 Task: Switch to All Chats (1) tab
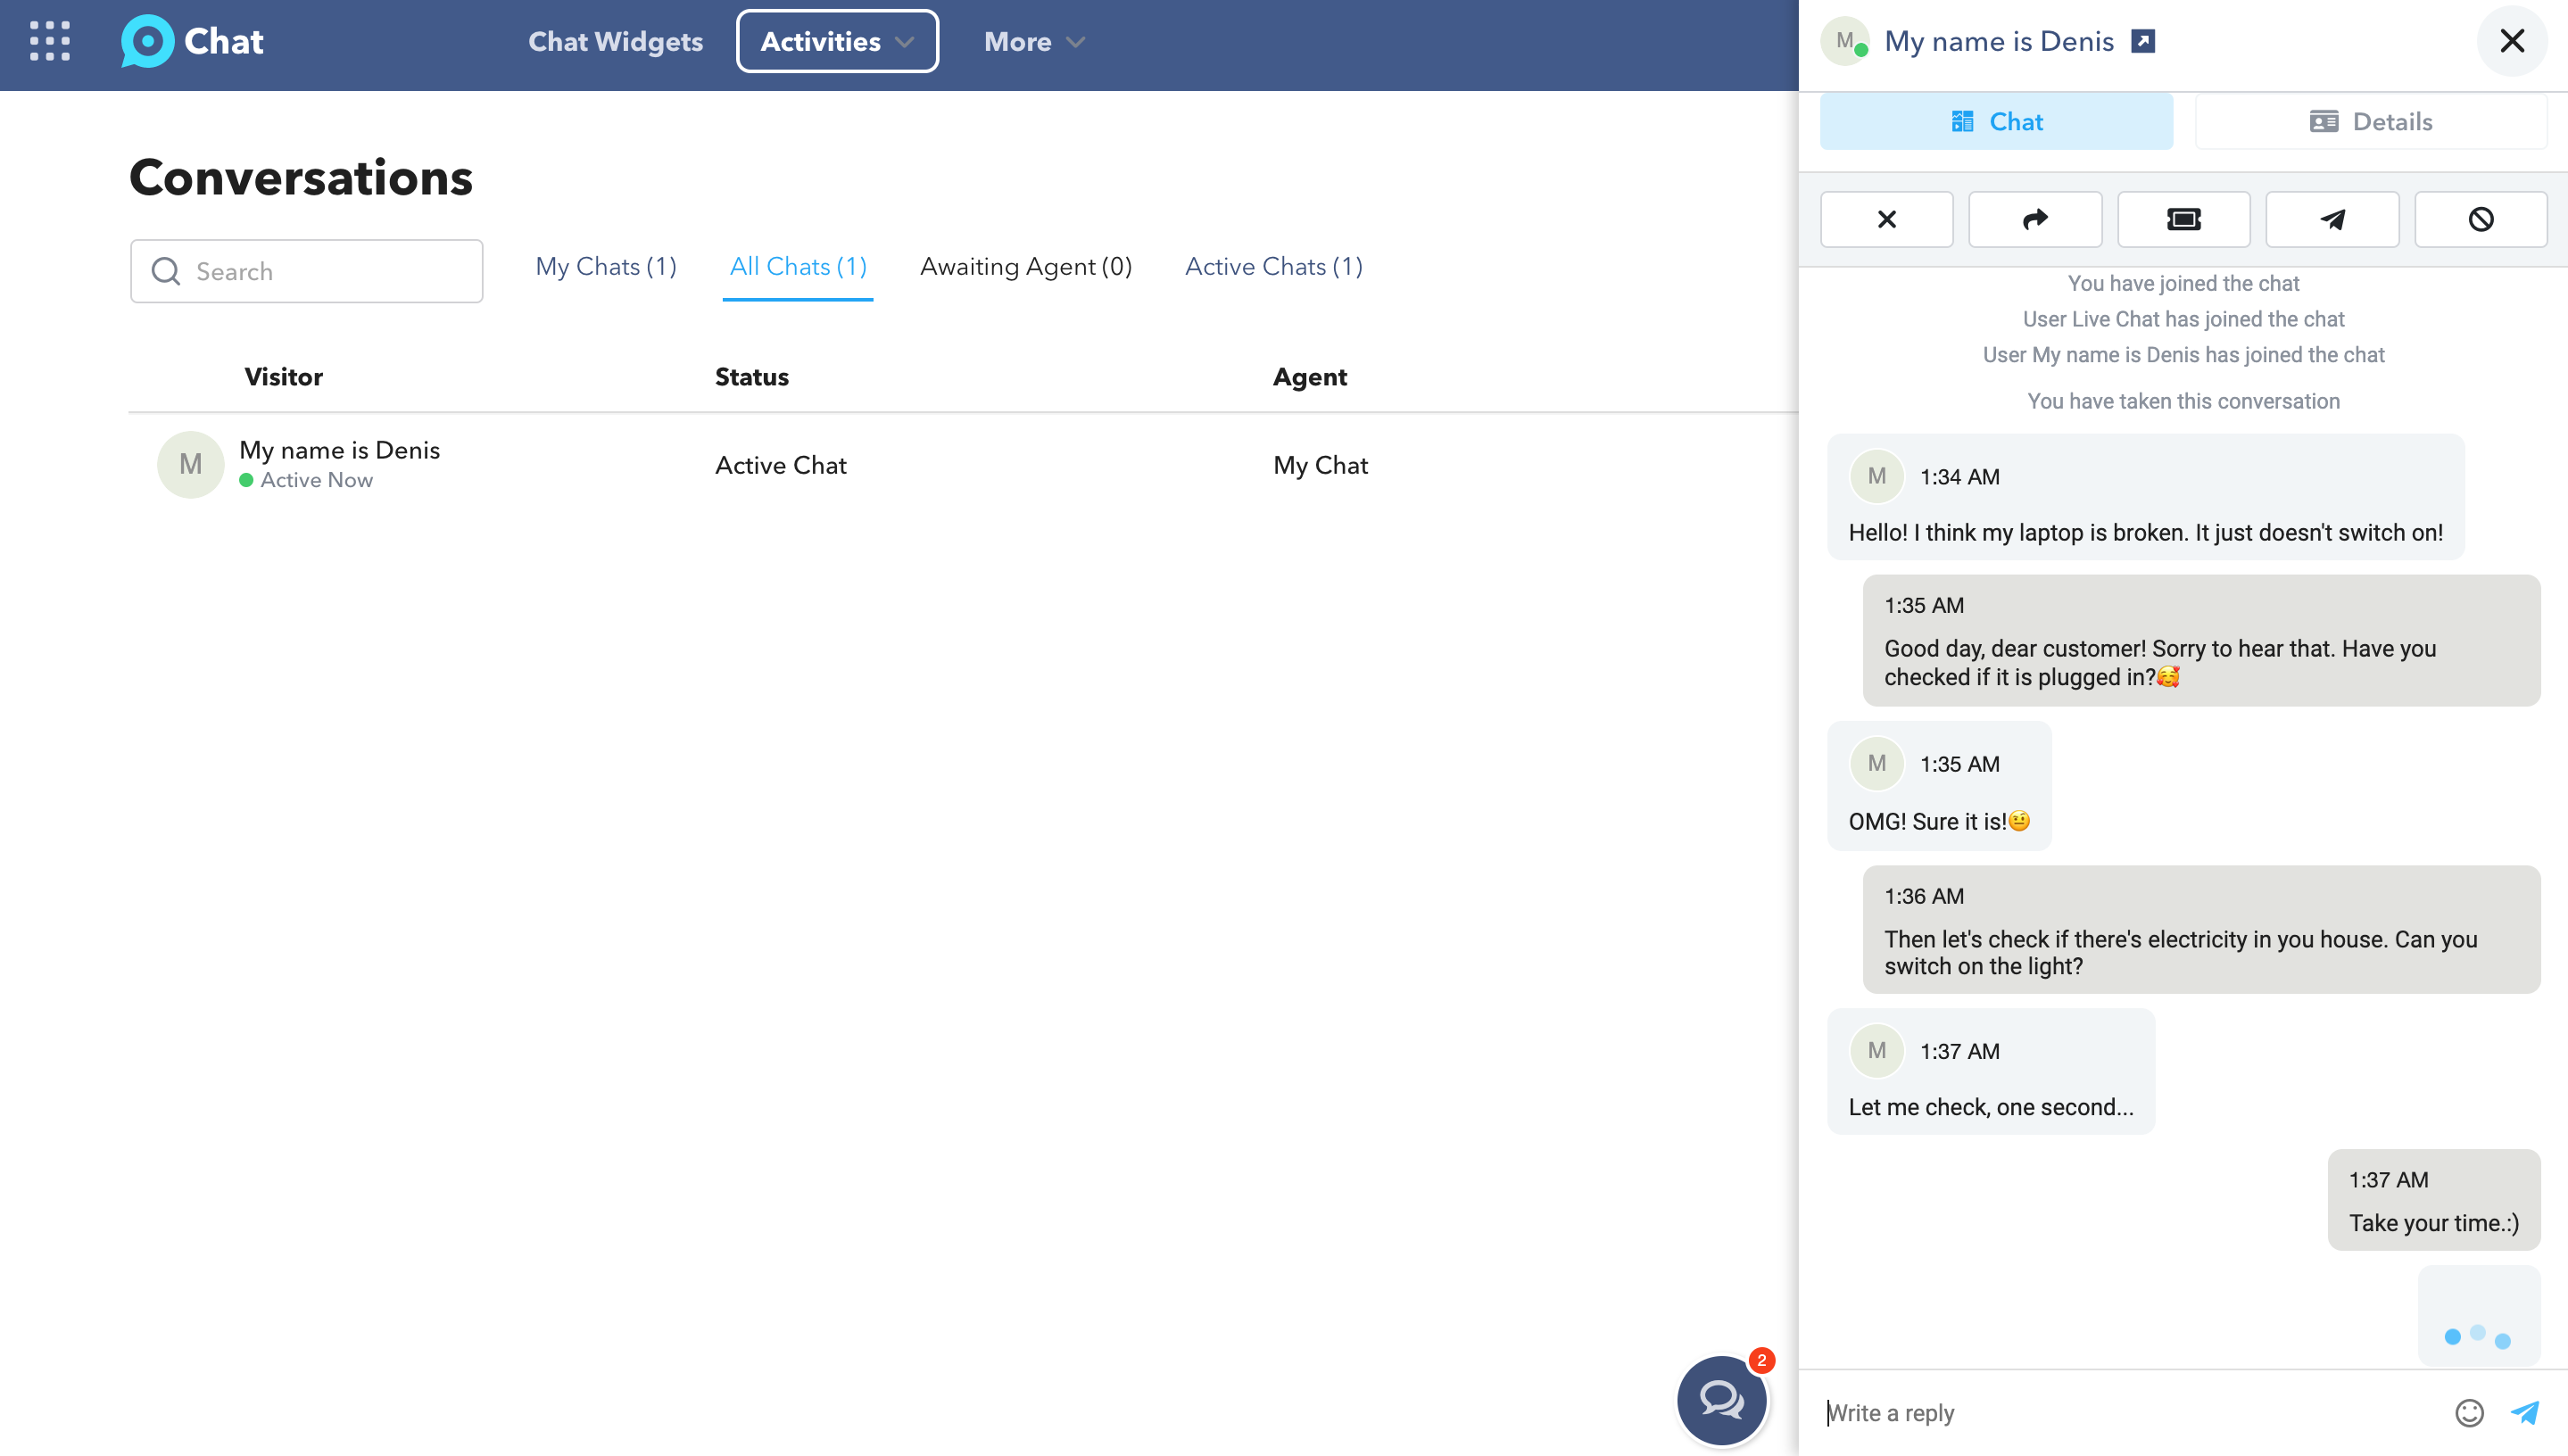798,266
